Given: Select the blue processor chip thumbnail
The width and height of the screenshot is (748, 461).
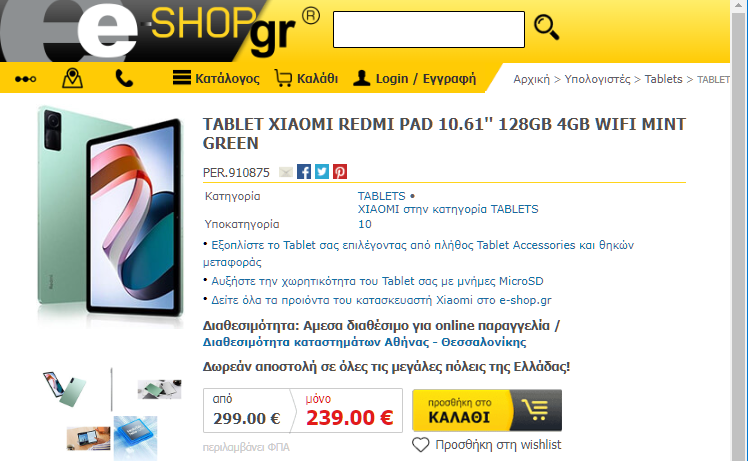Looking at the screenshot, I should [135, 438].
